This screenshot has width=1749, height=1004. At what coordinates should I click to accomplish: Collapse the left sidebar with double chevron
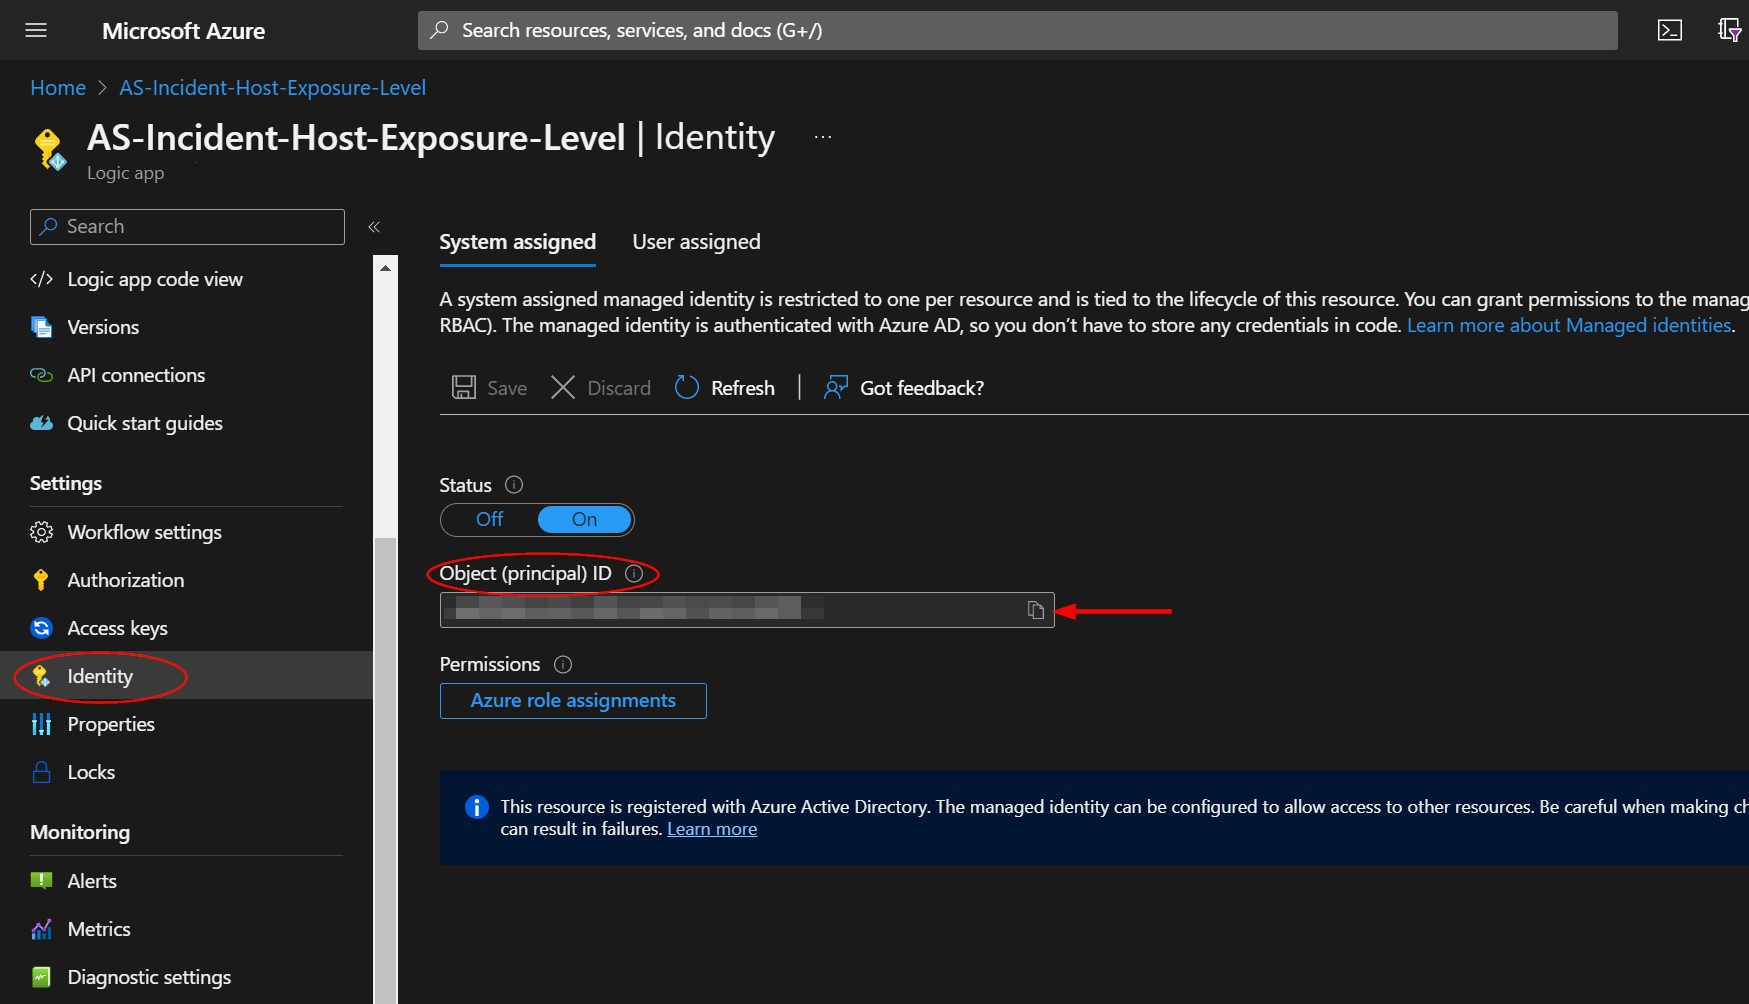pos(374,227)
